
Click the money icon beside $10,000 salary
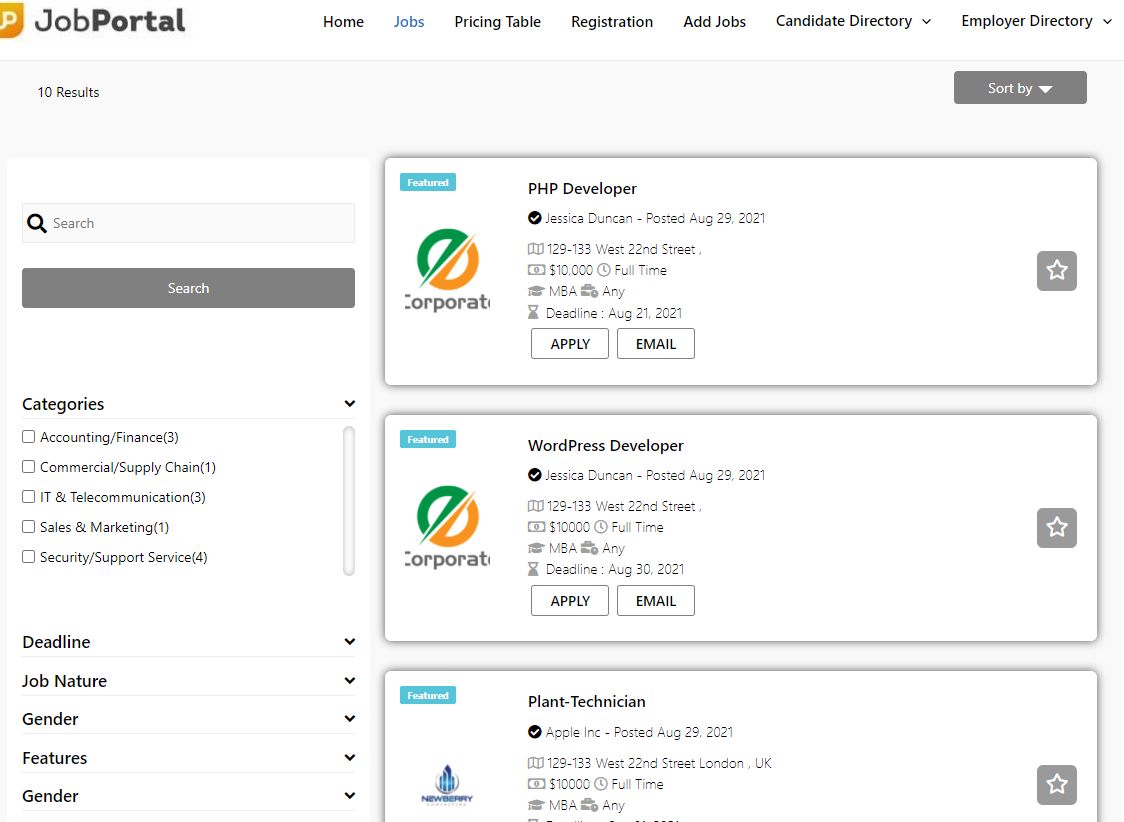pos(536,270)
